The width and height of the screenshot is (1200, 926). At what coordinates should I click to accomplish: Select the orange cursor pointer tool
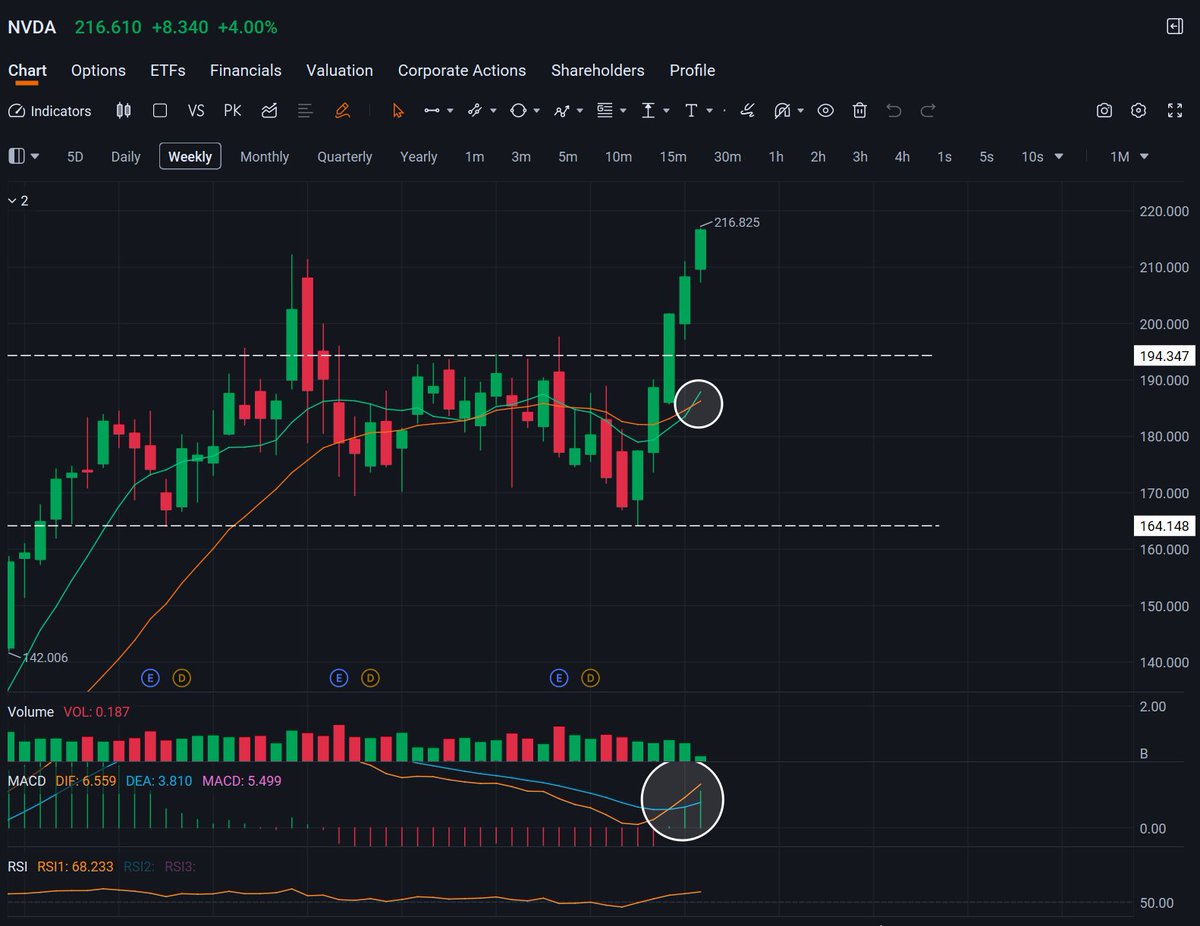pyautogui.click(x=398, y=111)
